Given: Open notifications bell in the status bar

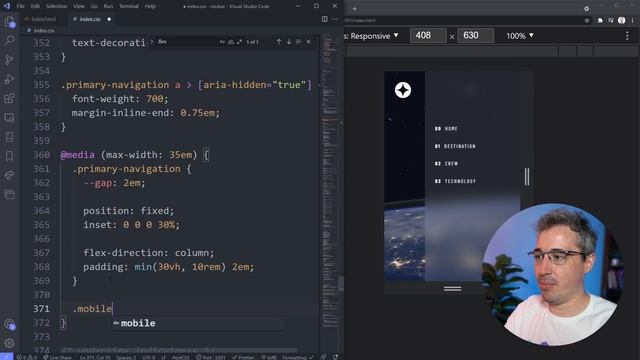Looking at the screenshot, I should point(335,357).
